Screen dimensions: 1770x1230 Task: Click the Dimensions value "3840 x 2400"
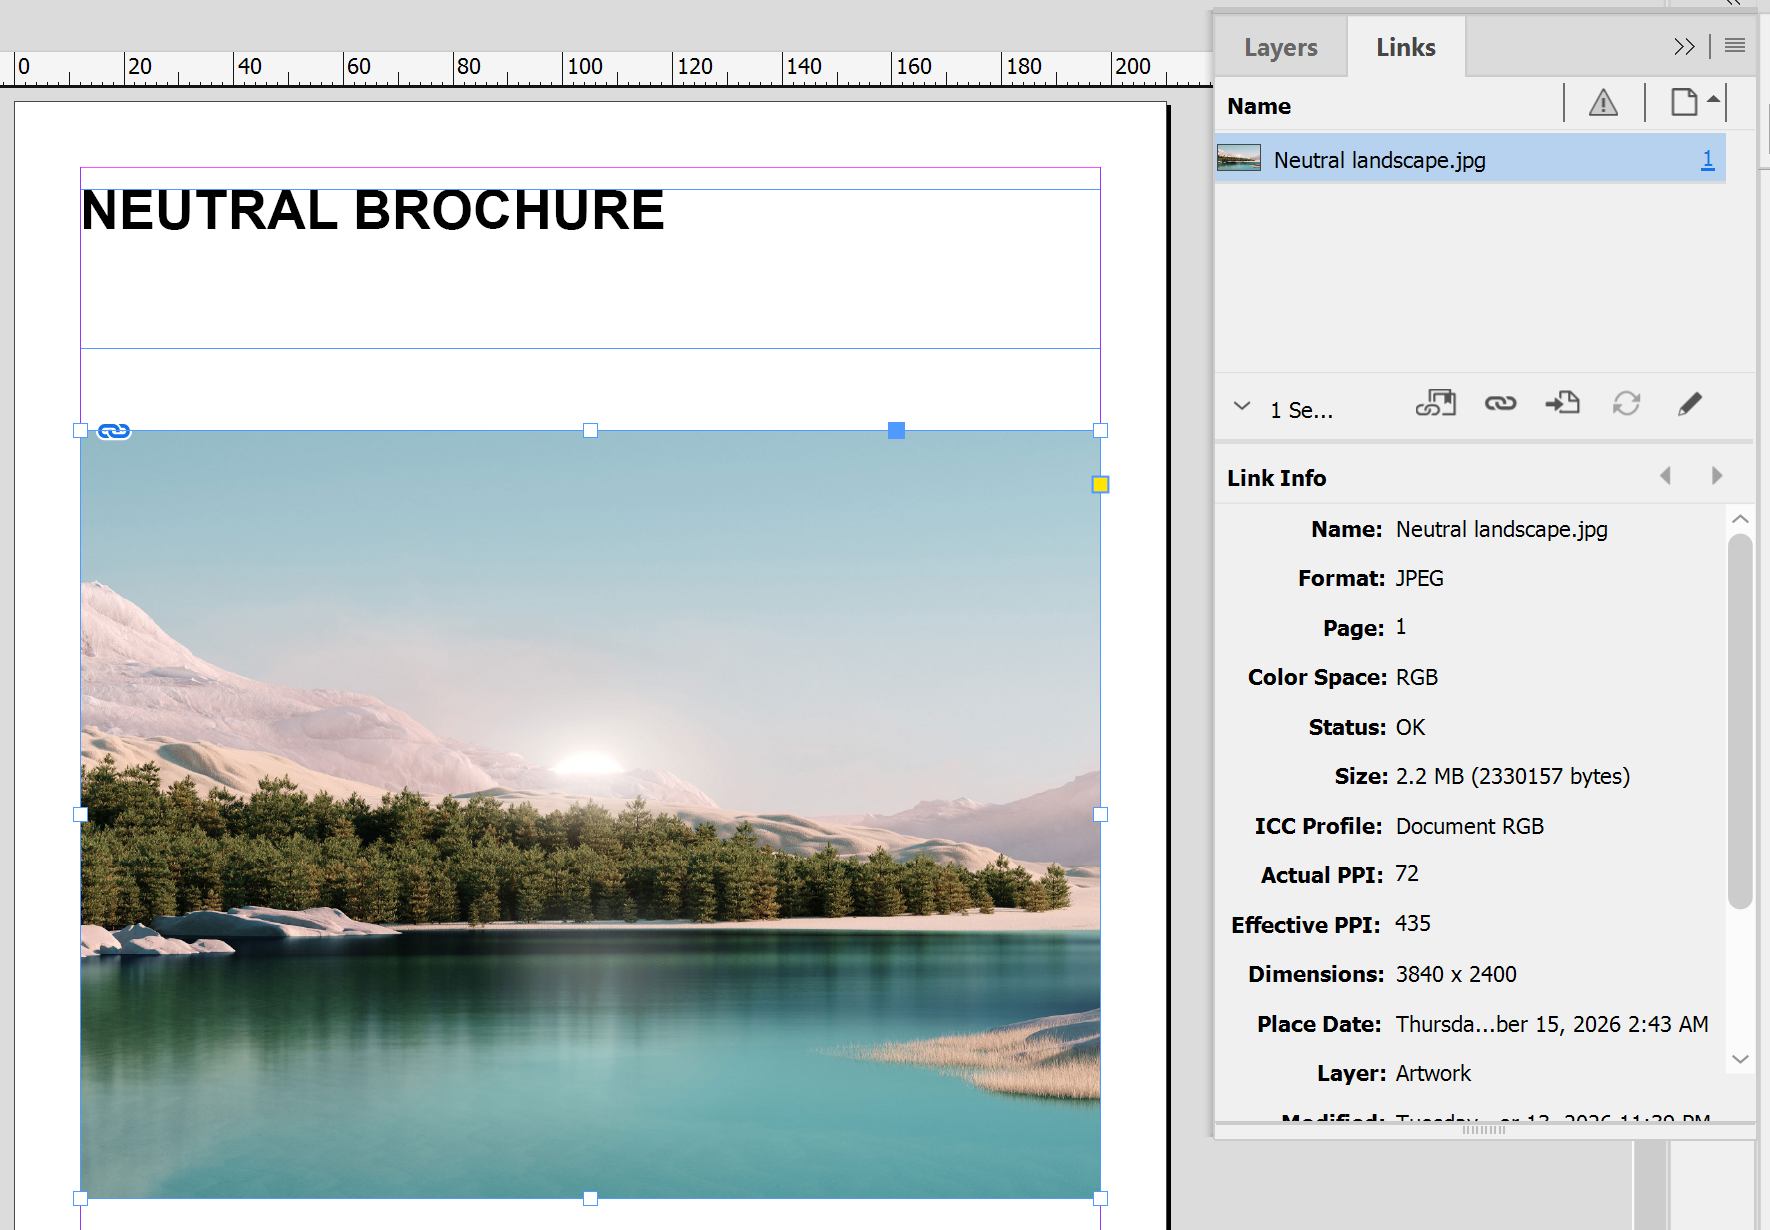point(1456,974)
